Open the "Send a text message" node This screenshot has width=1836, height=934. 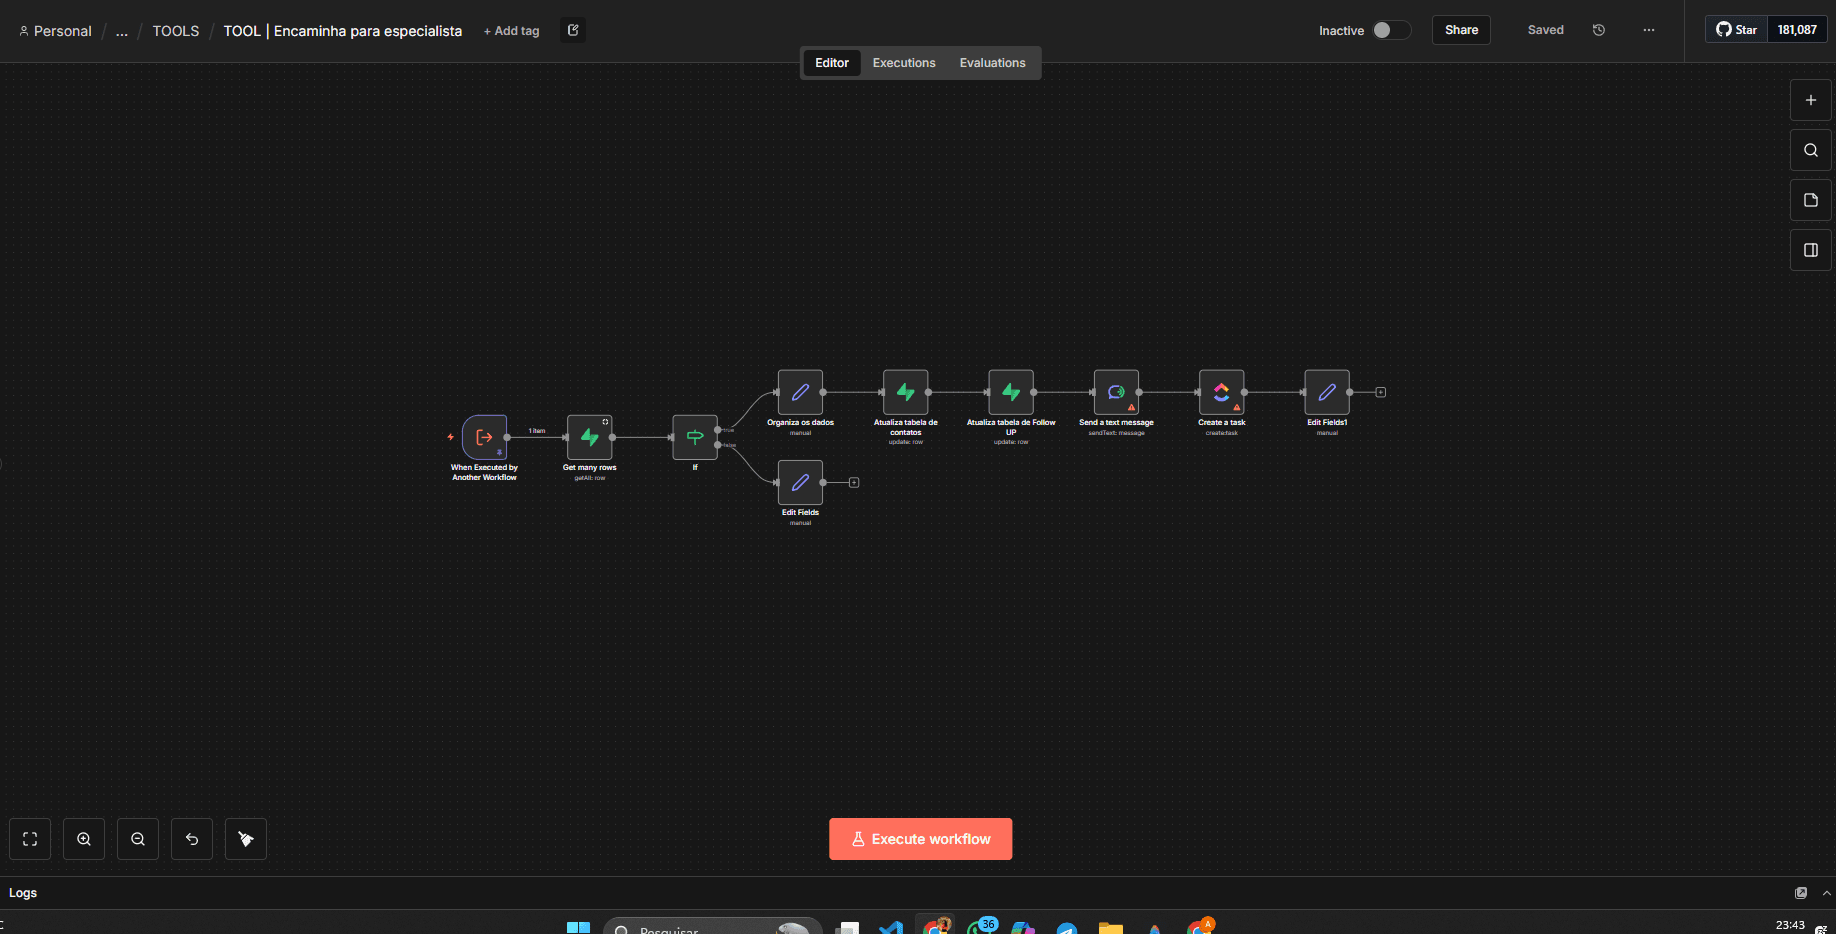(1115, 392)
